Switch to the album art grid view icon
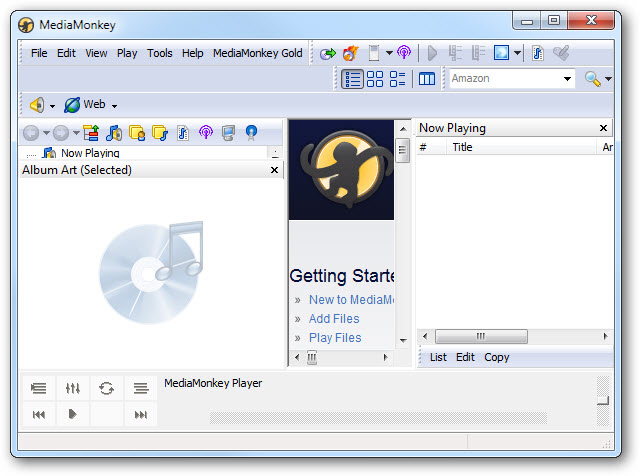Image resolution: width=640 pixels, height=476 pixels. click(x=375, y=79)
